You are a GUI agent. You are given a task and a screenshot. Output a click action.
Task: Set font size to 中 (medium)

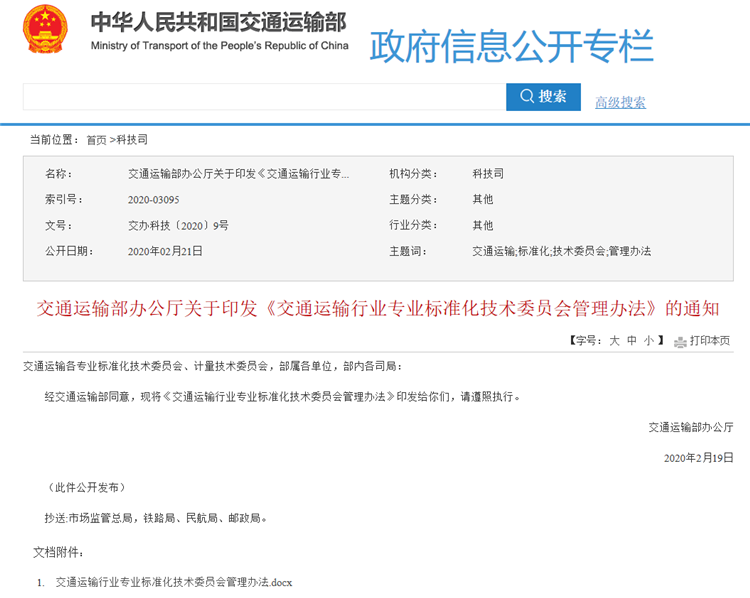(x=632, y=341)
